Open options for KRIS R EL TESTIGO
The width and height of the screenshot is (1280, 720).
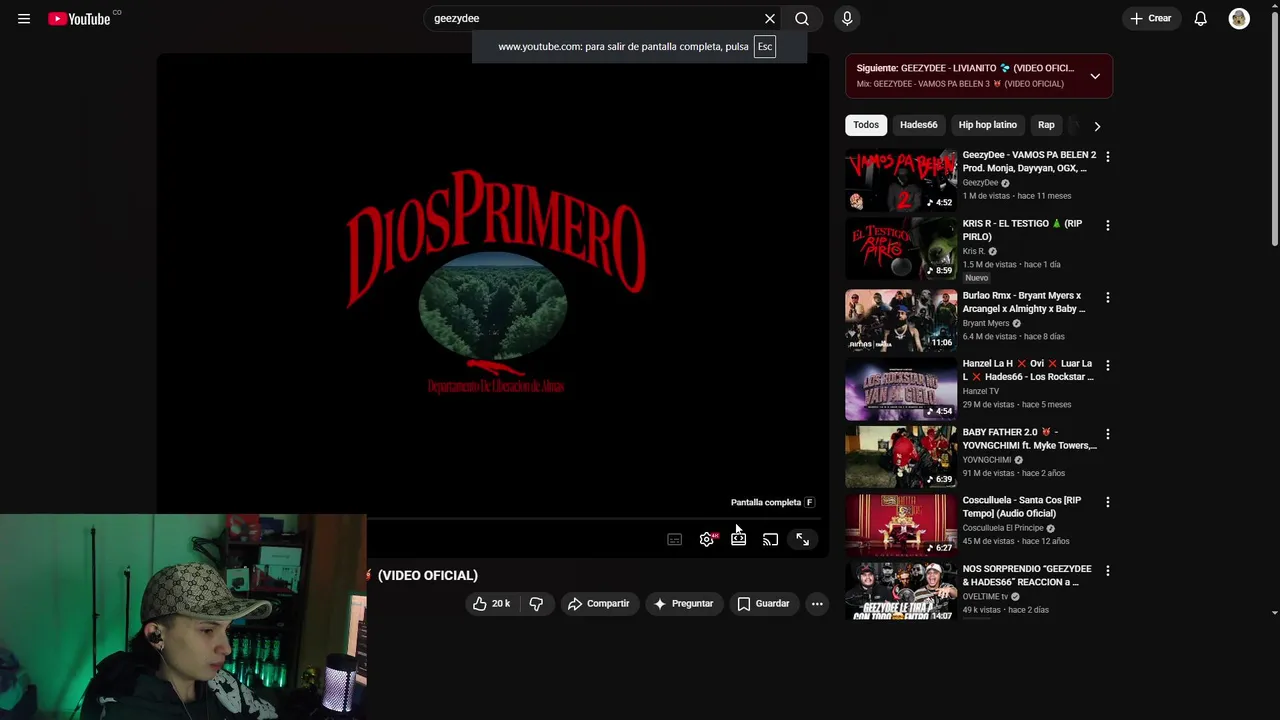click(1107, 225)
